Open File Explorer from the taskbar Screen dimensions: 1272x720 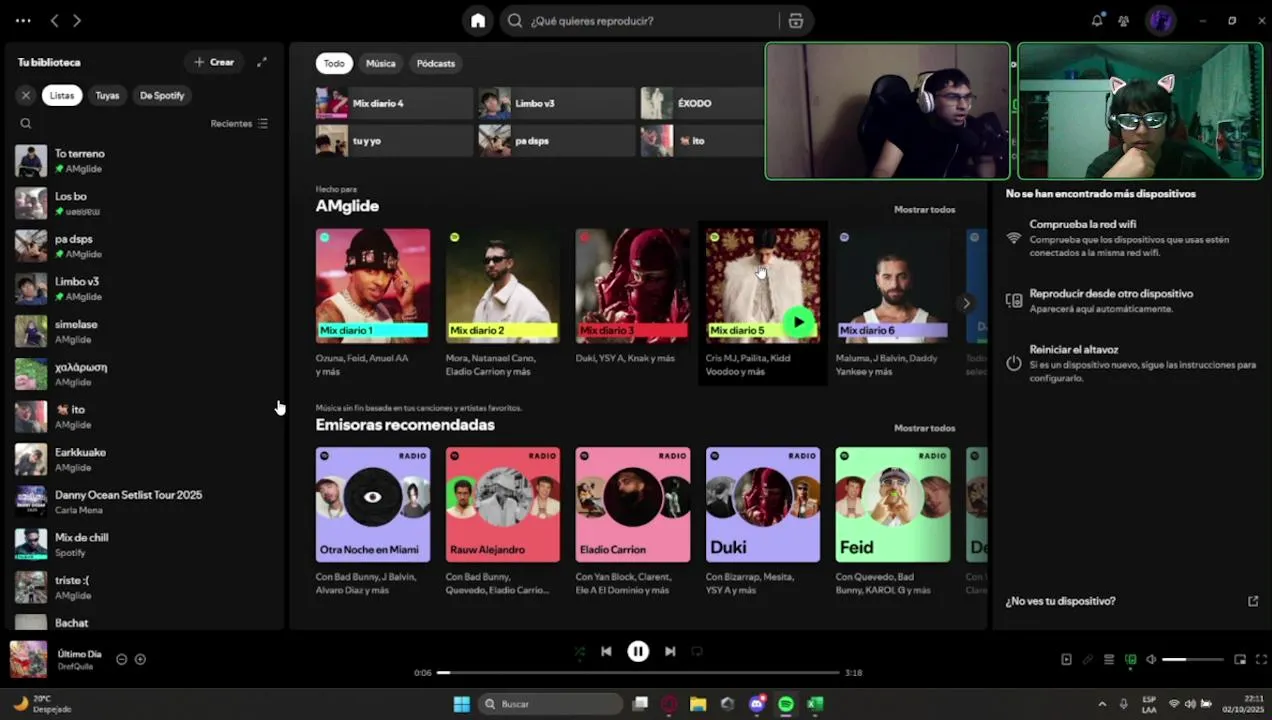698,704
